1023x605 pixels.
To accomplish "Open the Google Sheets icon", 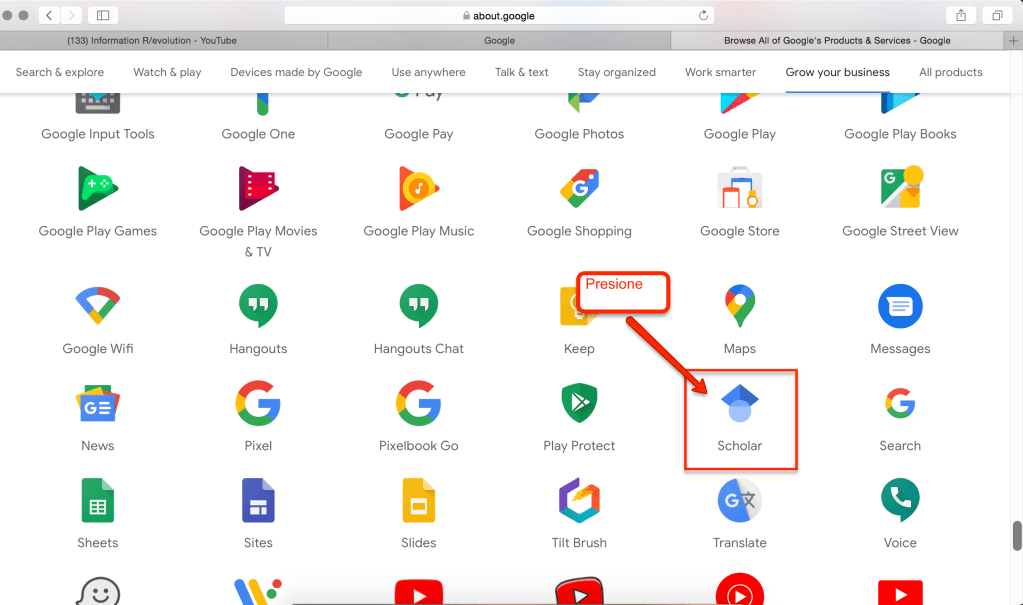I will (97, 500).
